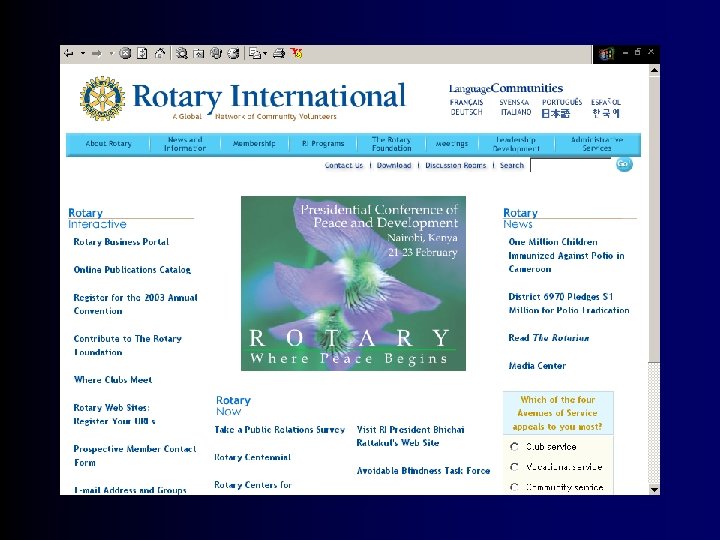The width and height of the screenshot is (720, 540).
Task: Switch language to Svenska
Action: [x=514, y=102]
